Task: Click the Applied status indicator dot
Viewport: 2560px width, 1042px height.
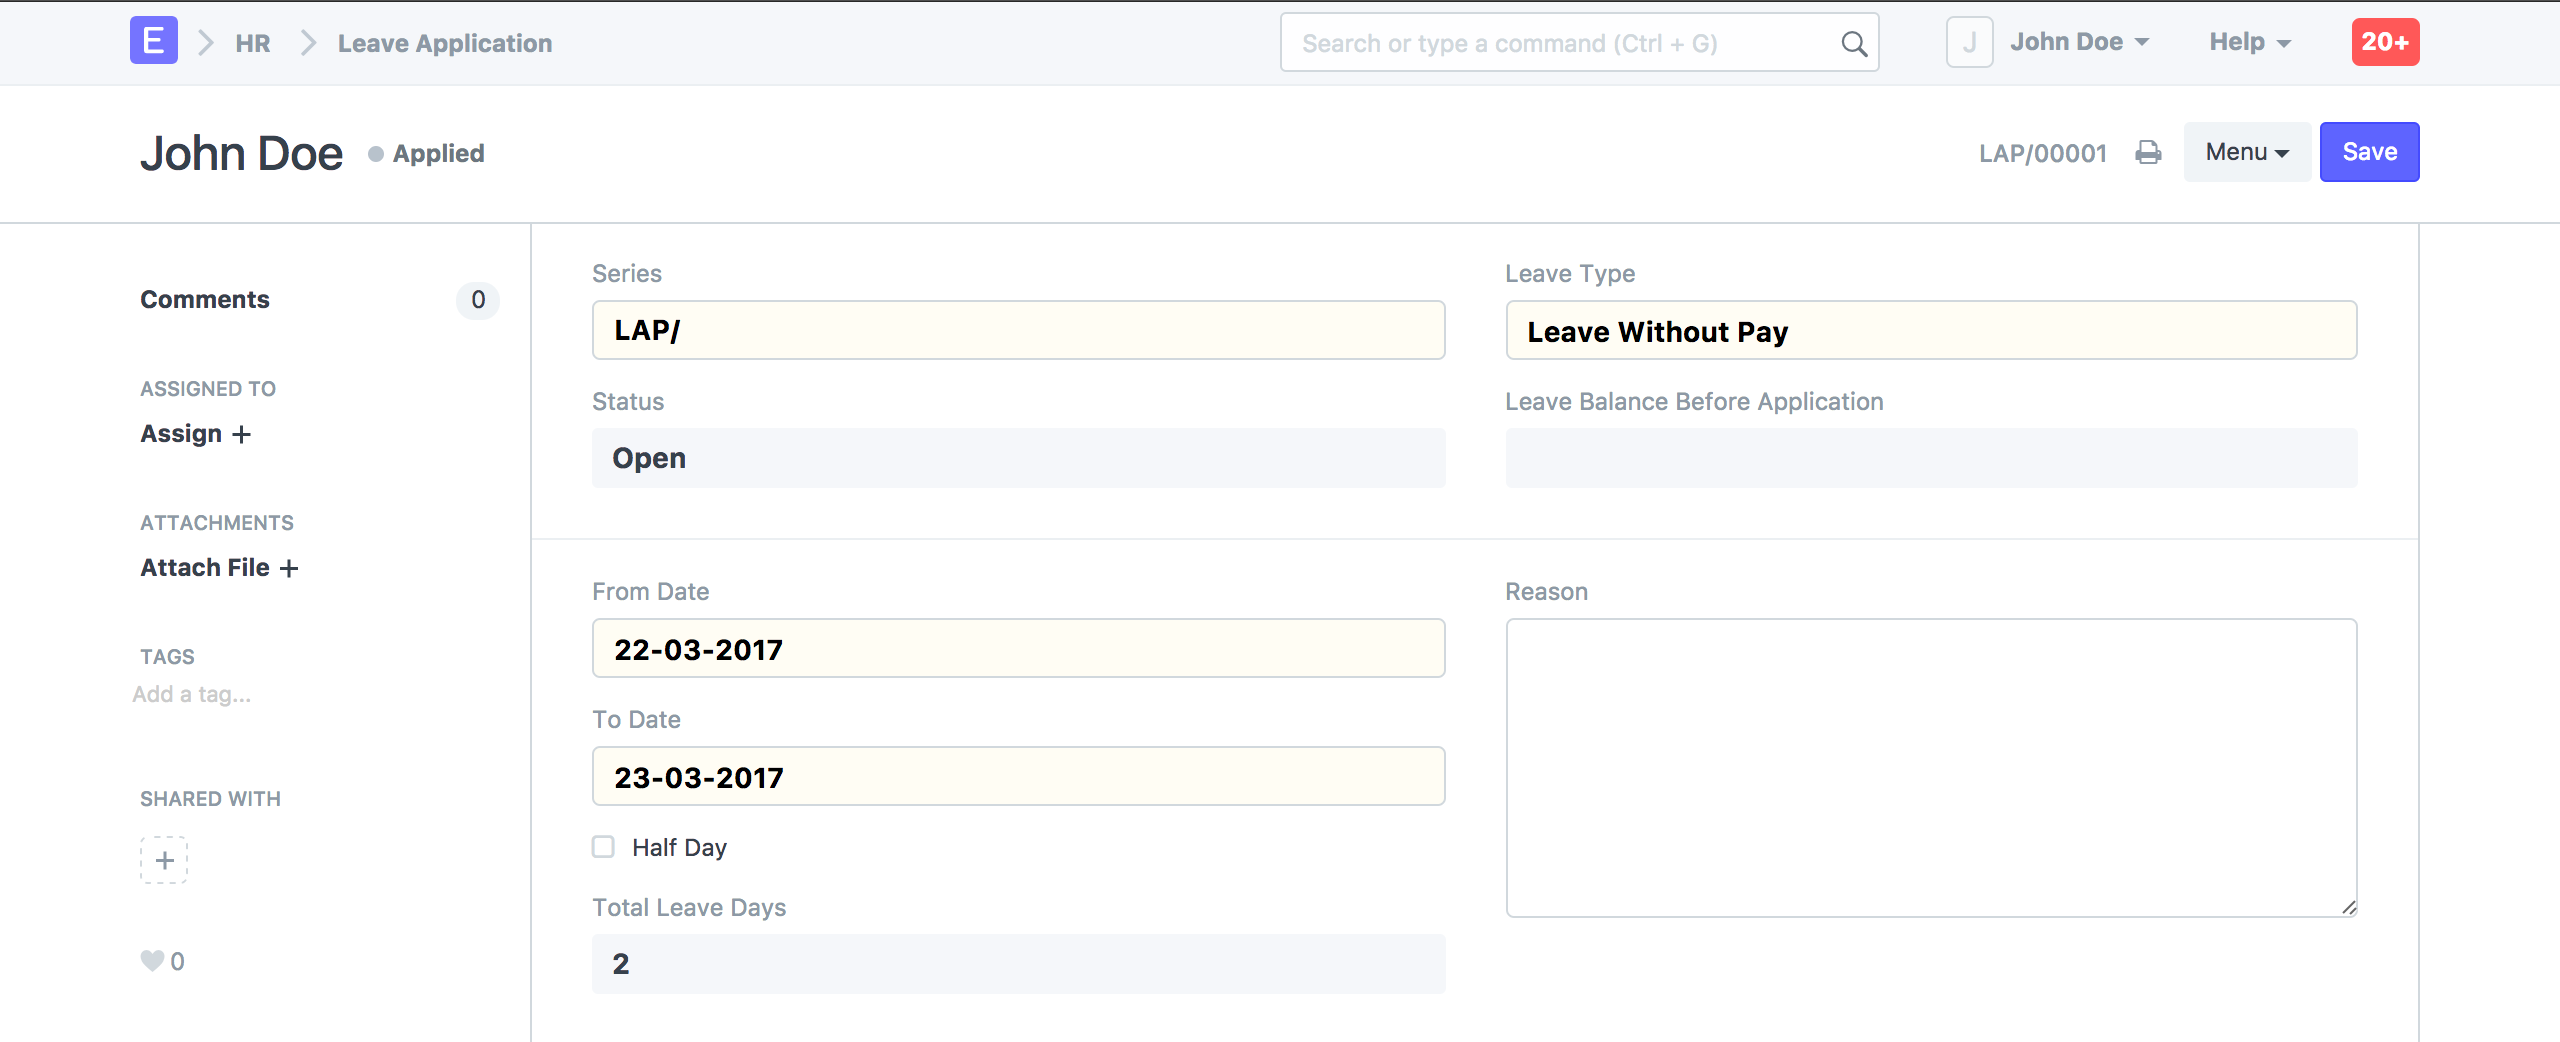Action: point(376,154)
